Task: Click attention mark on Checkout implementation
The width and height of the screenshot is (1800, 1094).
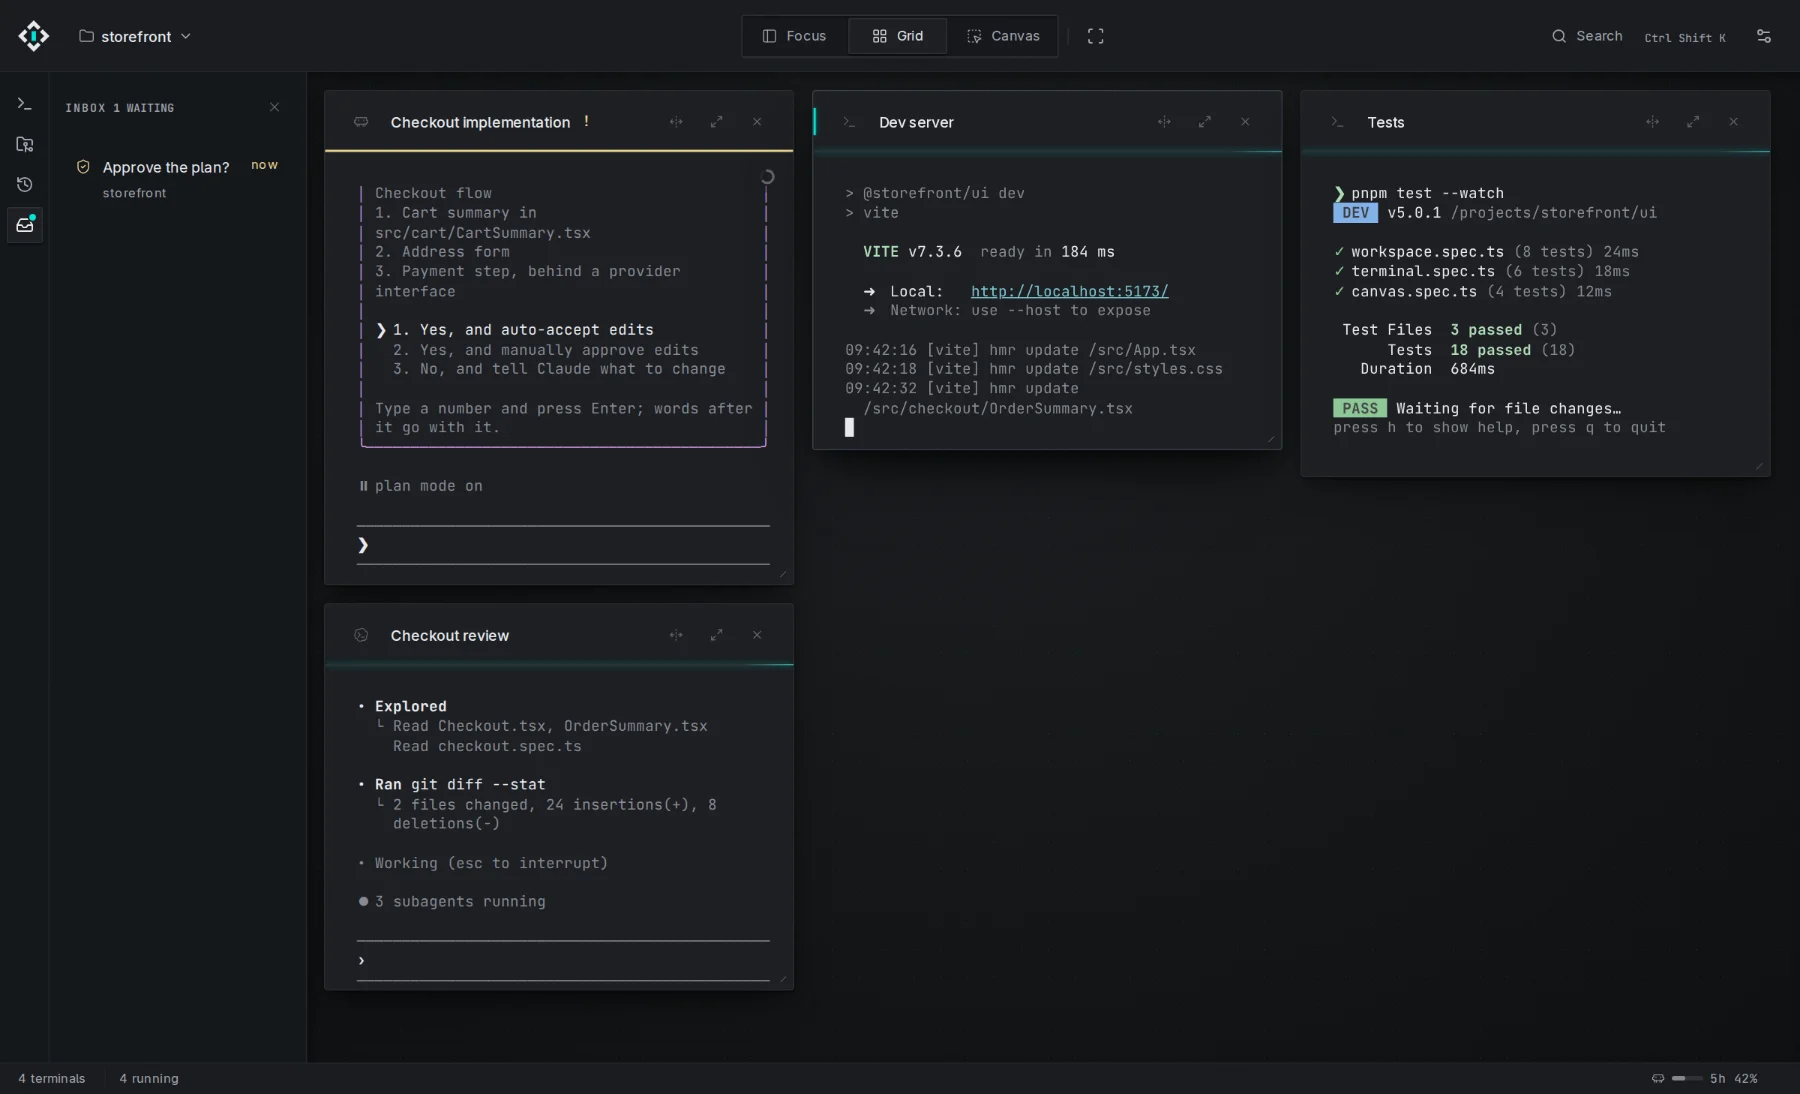Action: coord(586,121)
